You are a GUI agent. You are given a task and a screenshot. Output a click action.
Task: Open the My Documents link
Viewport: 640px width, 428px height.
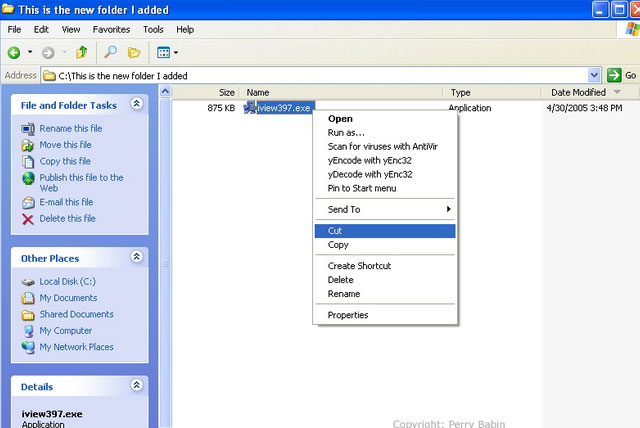point(68,298)
